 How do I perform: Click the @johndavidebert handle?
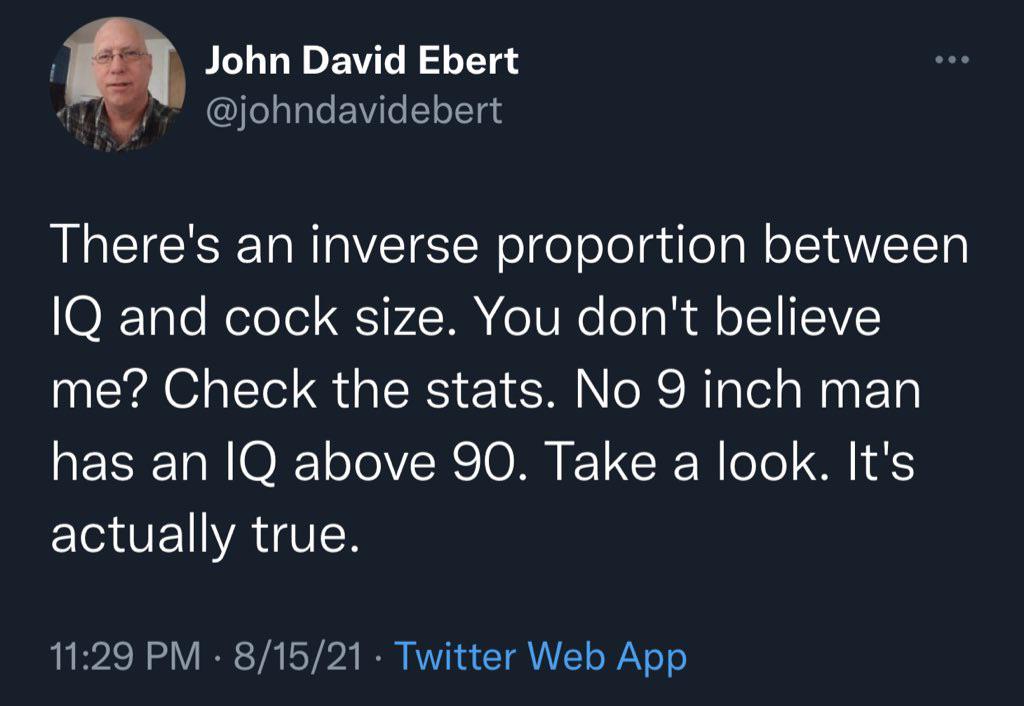click(x=353, y=110)
